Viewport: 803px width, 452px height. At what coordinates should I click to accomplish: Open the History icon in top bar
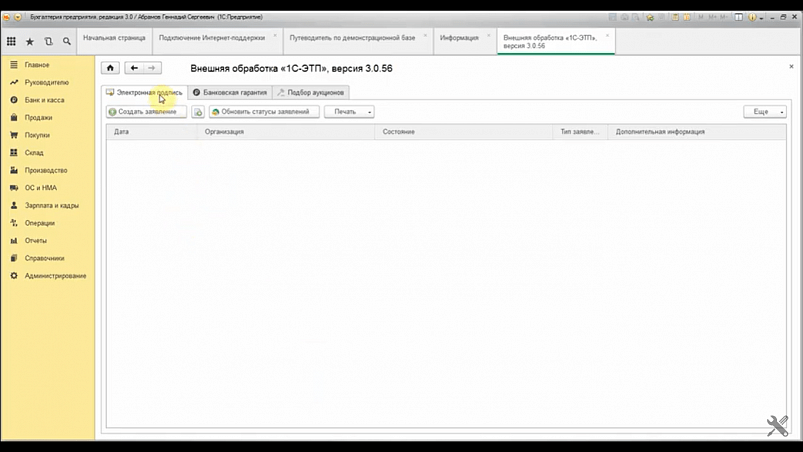pyautogui.click(x=48, y=41)
